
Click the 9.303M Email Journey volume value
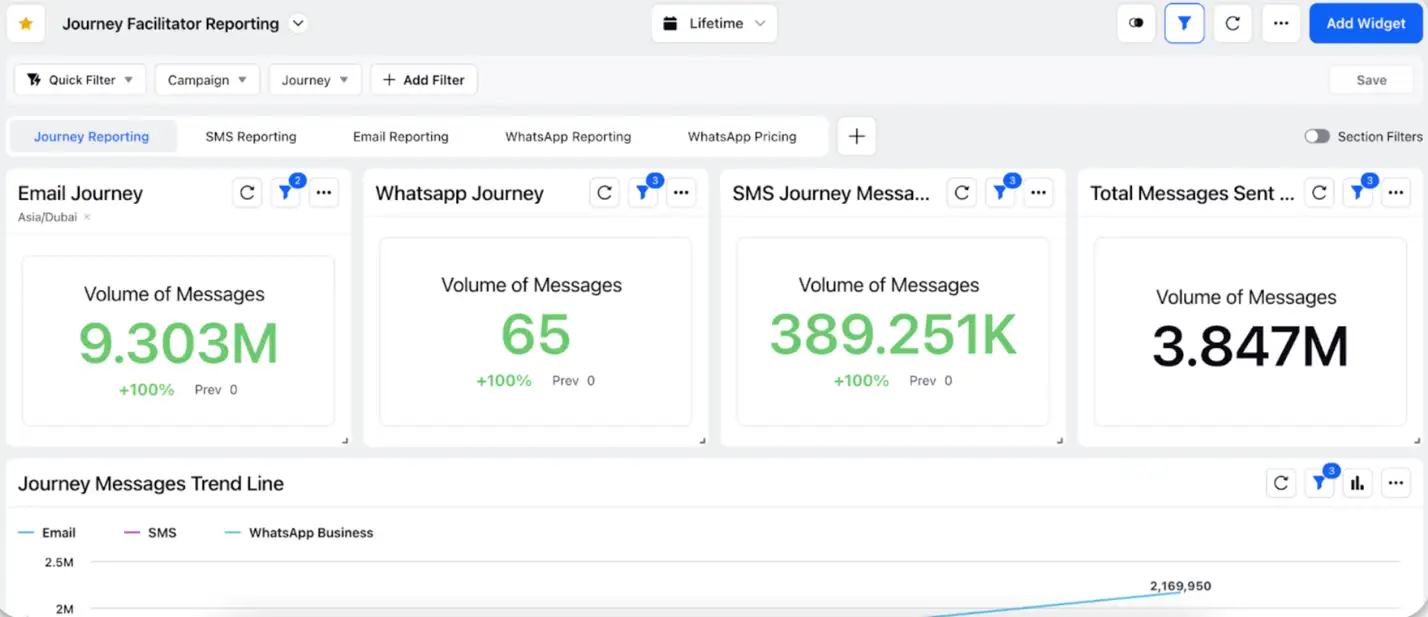(x=179, y=343)
